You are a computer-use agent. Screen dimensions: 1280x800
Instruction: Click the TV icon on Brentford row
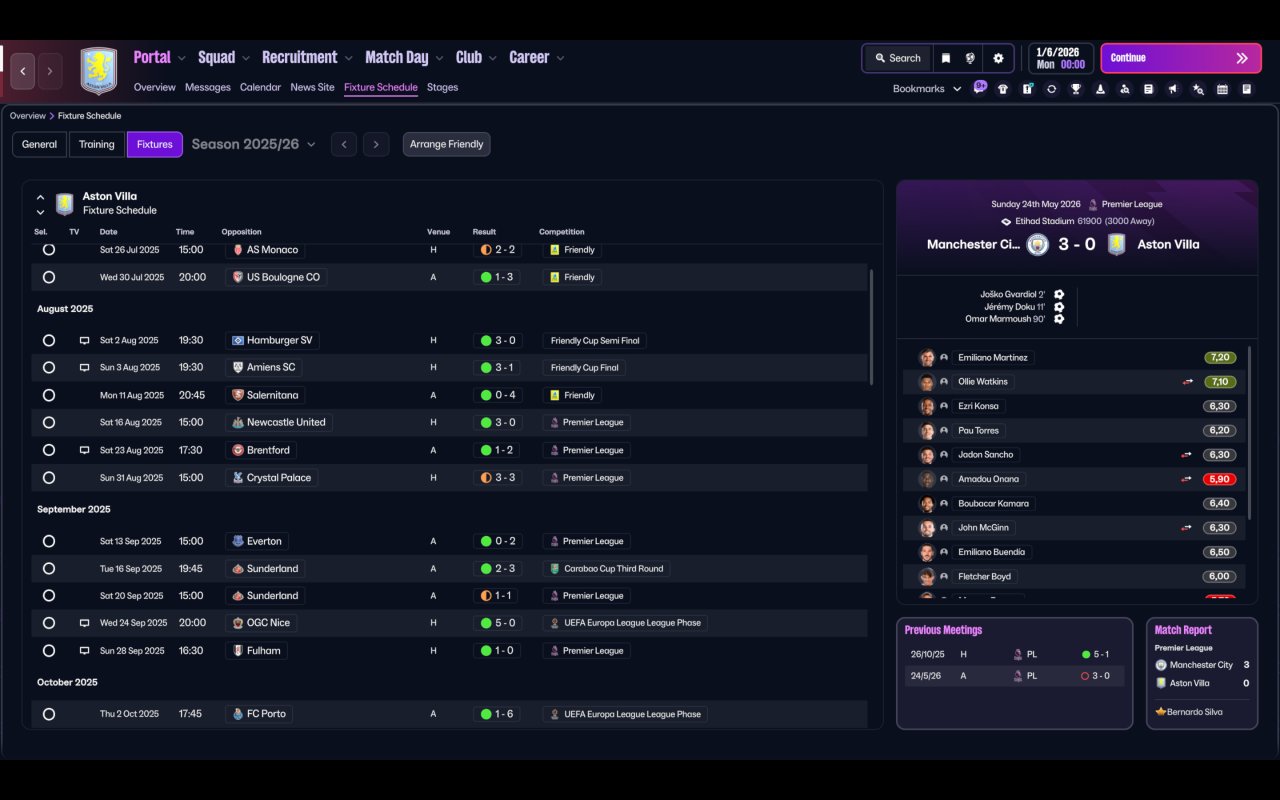(x=85, y=450)
